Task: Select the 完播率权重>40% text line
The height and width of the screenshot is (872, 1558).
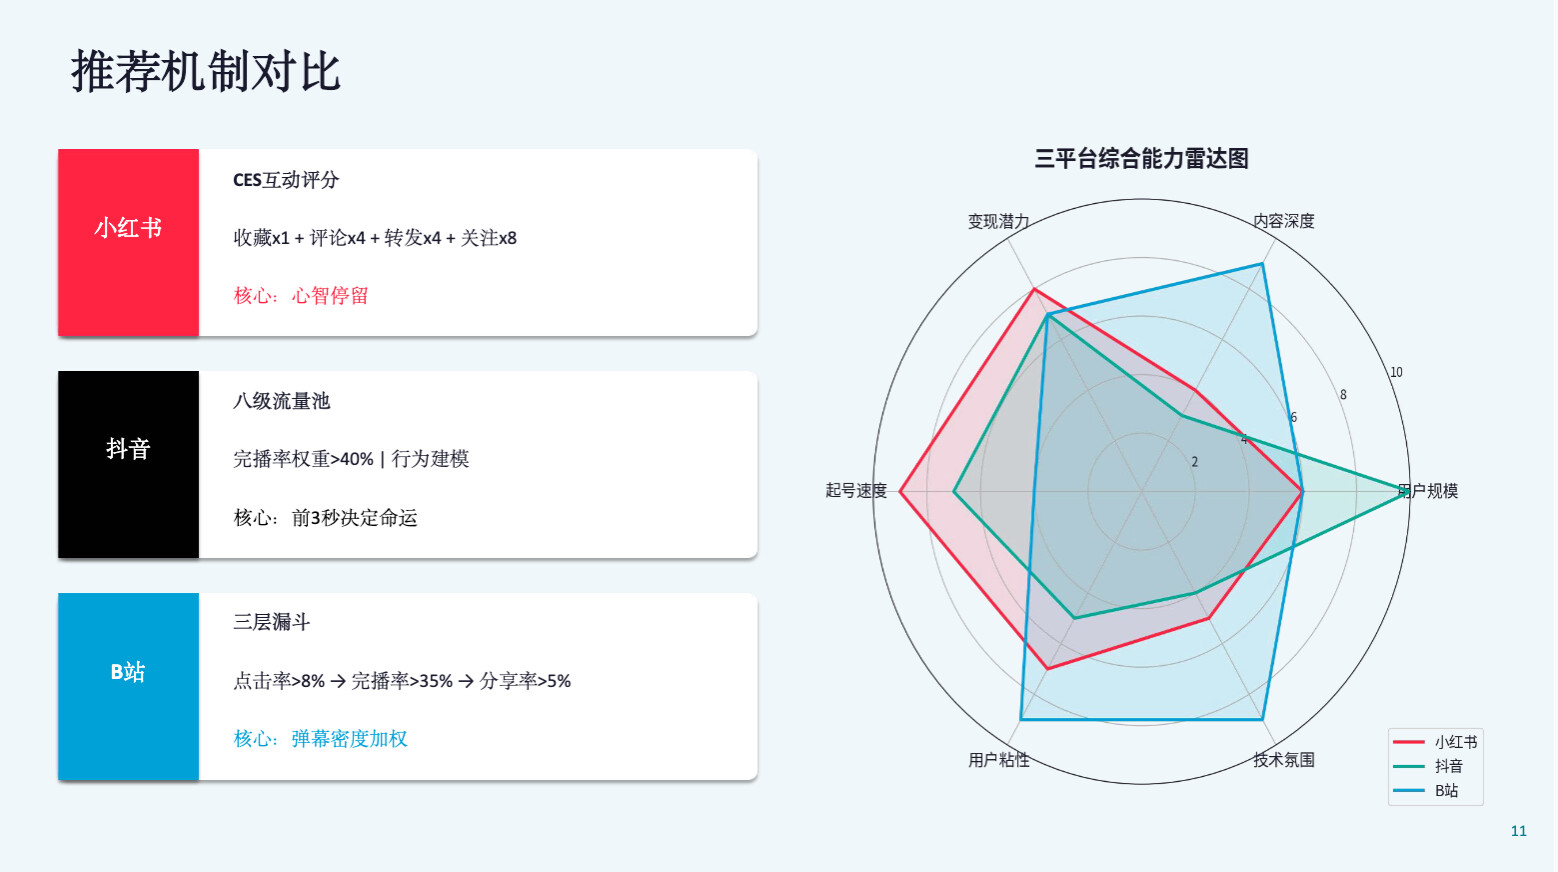Action: pos(351,459)
